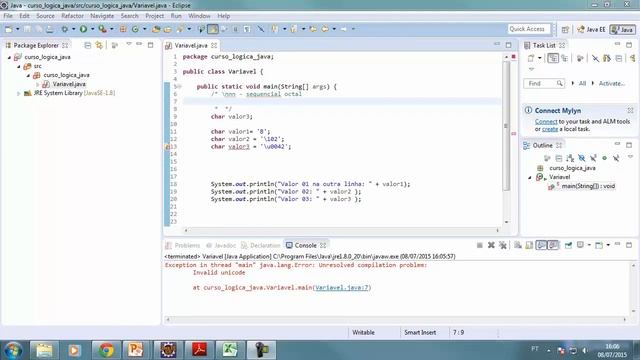Remove all terminated launches in Console

[503, 245]
